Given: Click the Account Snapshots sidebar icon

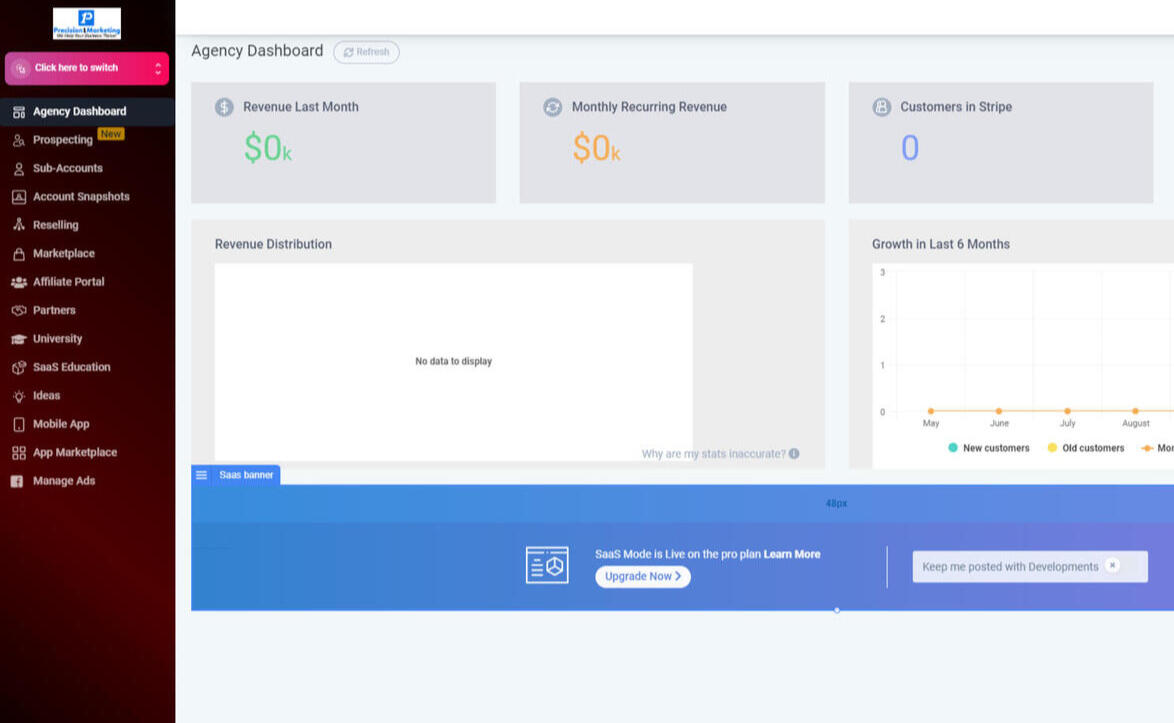Looking at the screenshot, I should click(19, 197).
